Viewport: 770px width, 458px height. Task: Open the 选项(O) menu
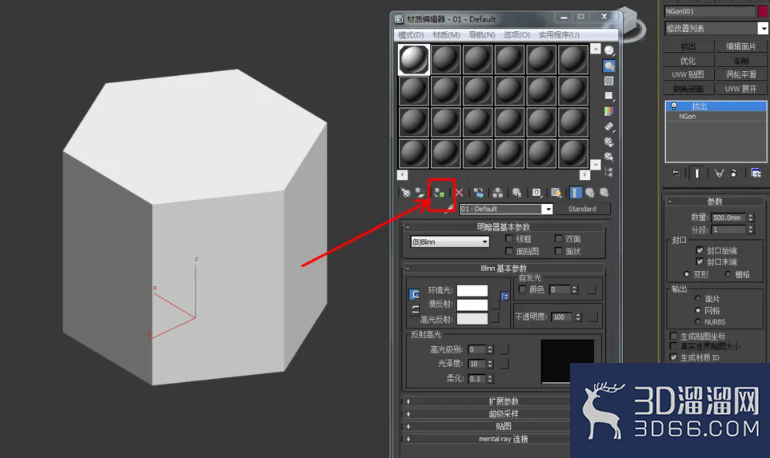coord(517,35)
